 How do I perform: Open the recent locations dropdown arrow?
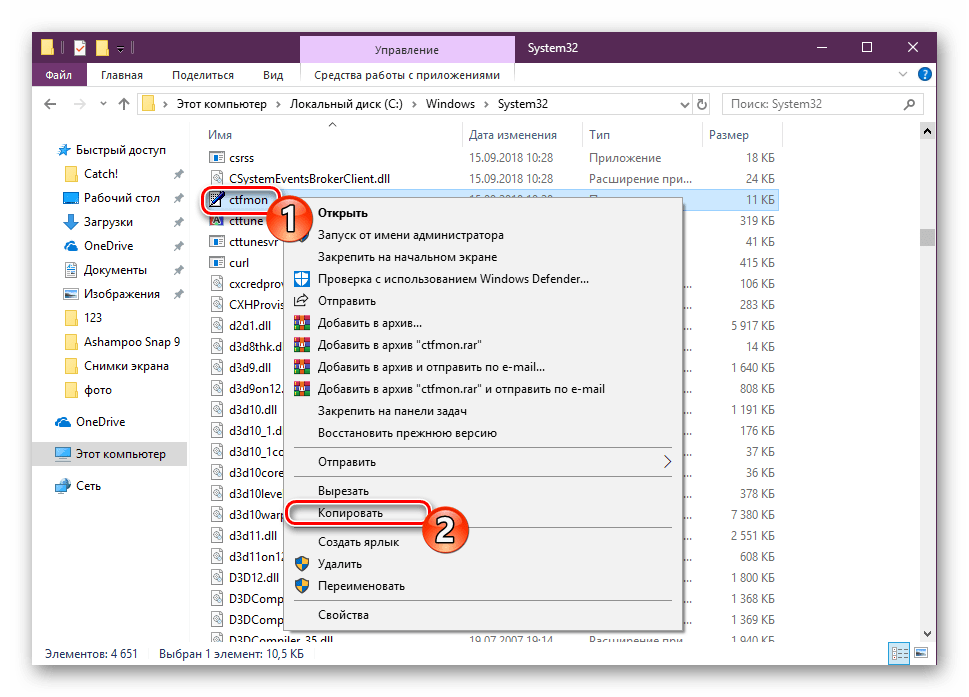coord(101,104)
